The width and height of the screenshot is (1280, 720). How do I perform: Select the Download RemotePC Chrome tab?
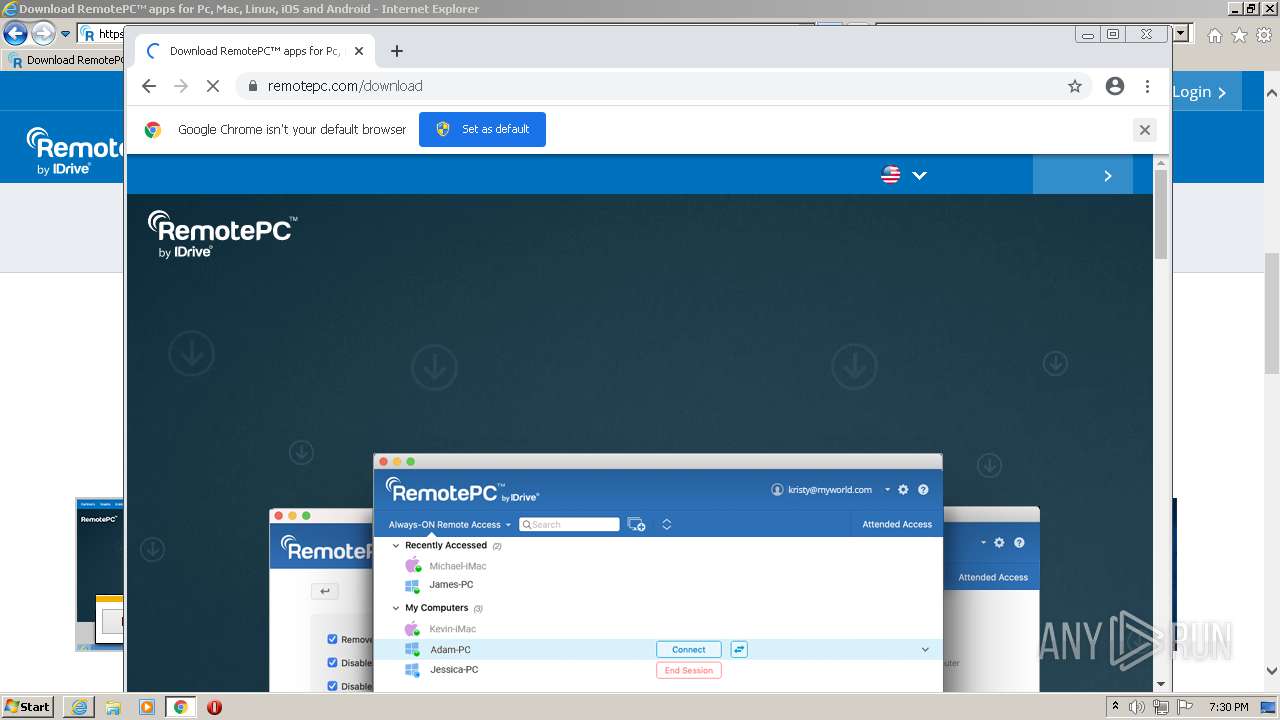click(x=255, y=51)
